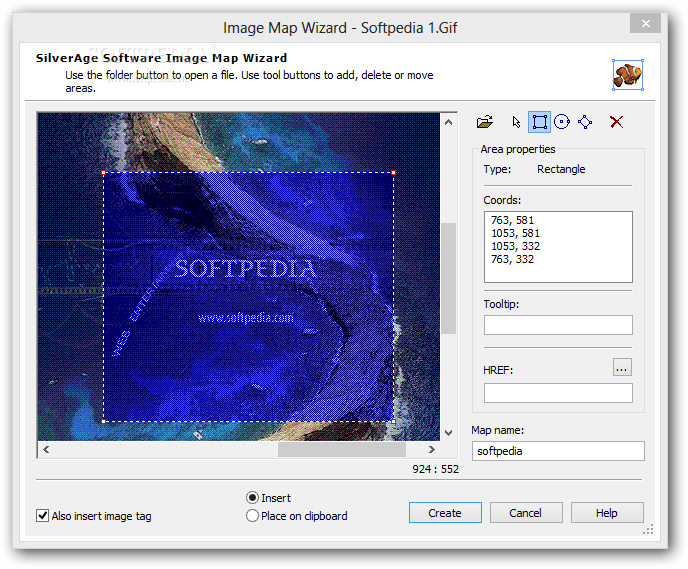The width and height of the screenshot is (688, 569).
Task: Click into the Tooltip input field
Action: coord(558,325)
